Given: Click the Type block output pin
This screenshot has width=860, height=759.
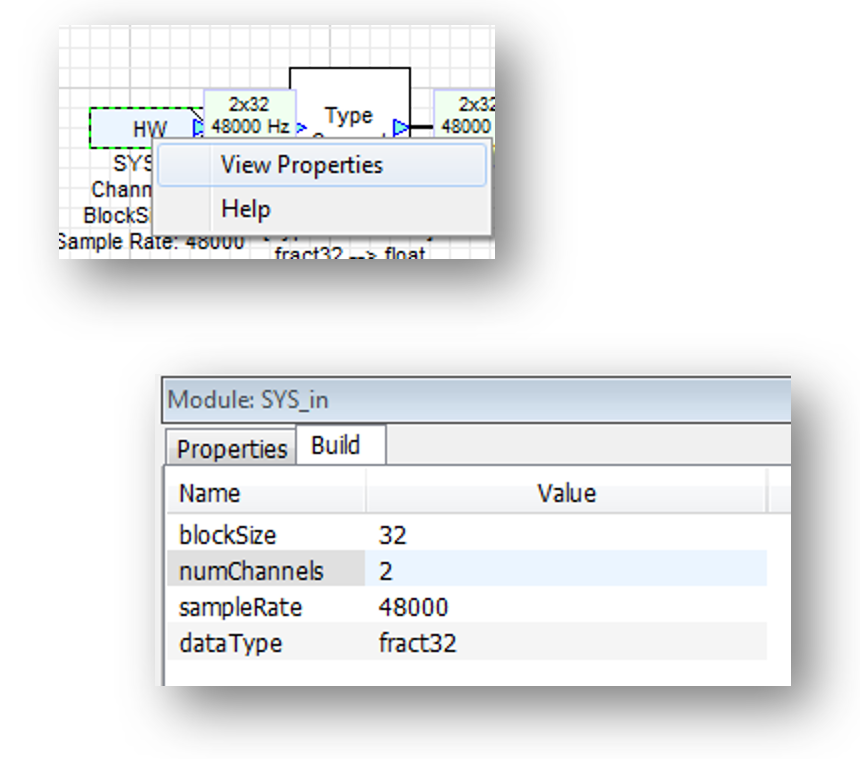Looking at the screenshot, I should tap(400, 128).
